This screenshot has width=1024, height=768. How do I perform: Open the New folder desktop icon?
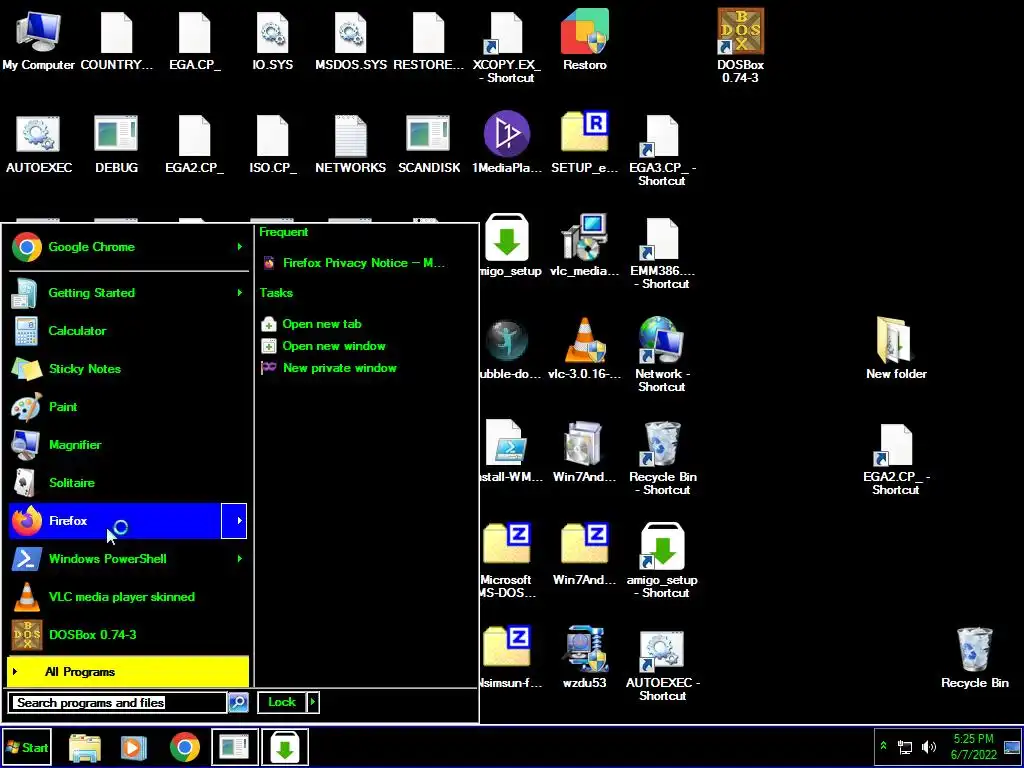[896, 349]
